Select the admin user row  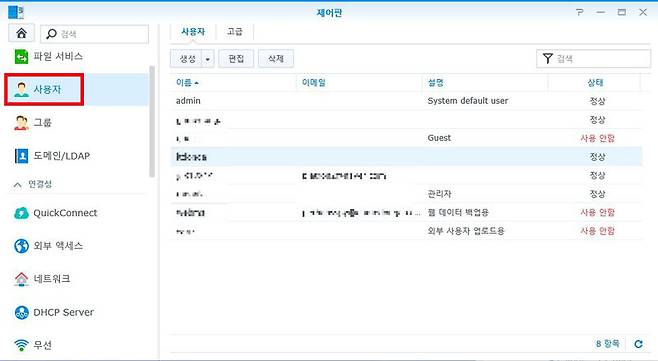coord(406,101)
